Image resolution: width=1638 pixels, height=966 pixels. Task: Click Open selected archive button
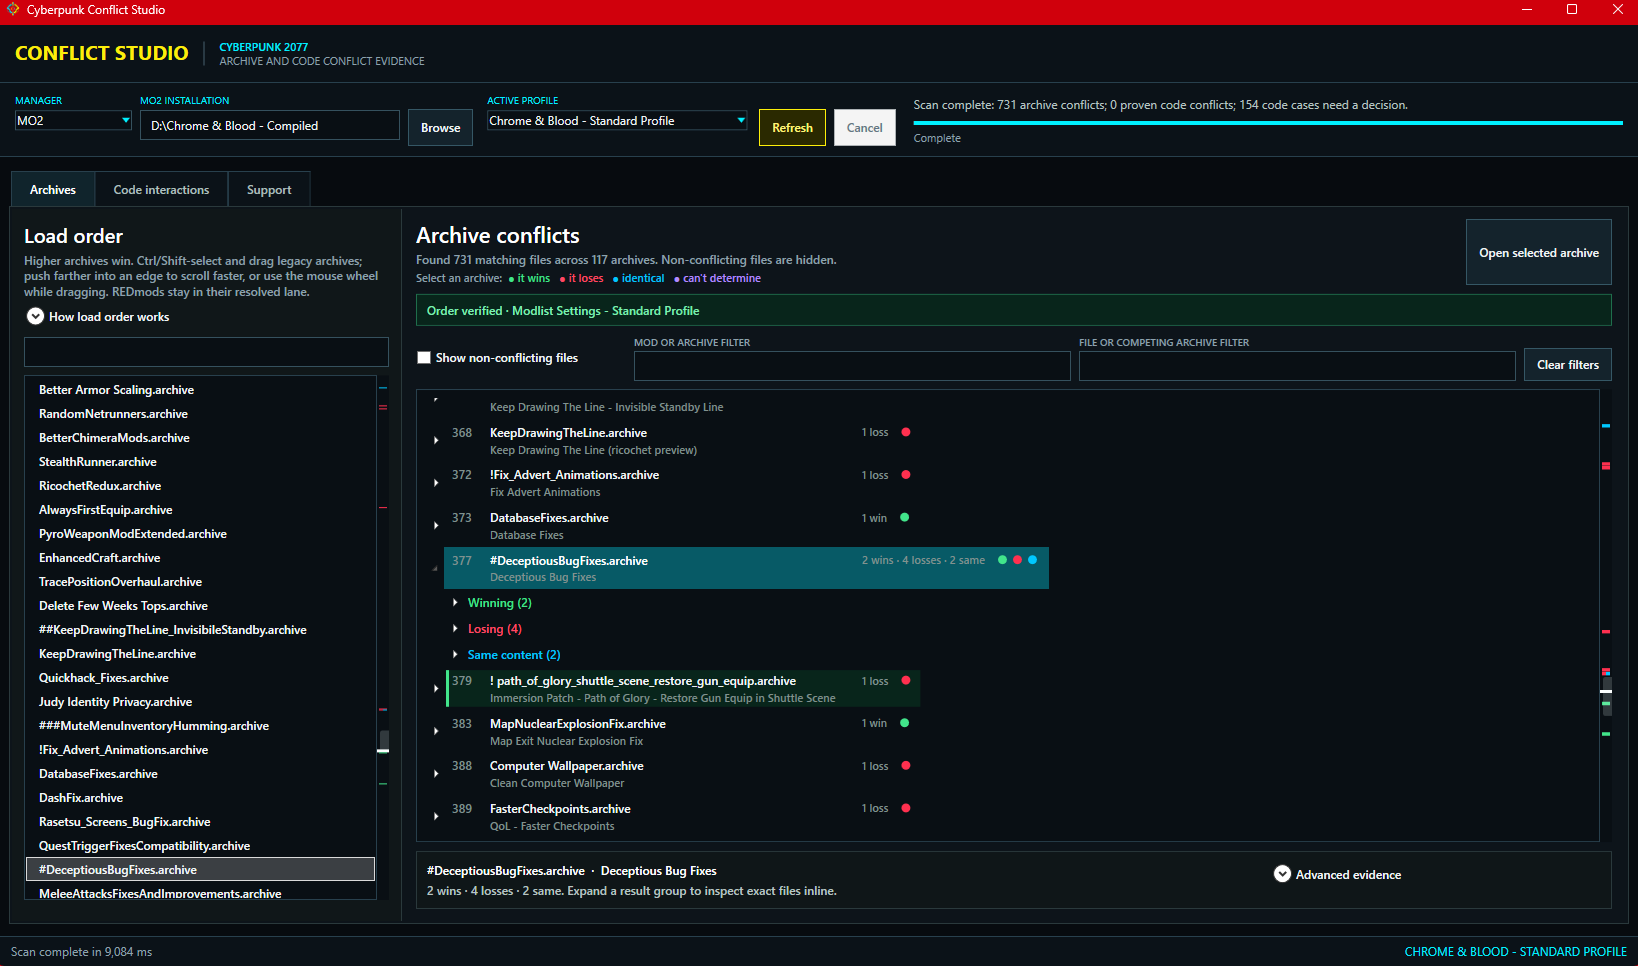click(x=1539, y=253)
